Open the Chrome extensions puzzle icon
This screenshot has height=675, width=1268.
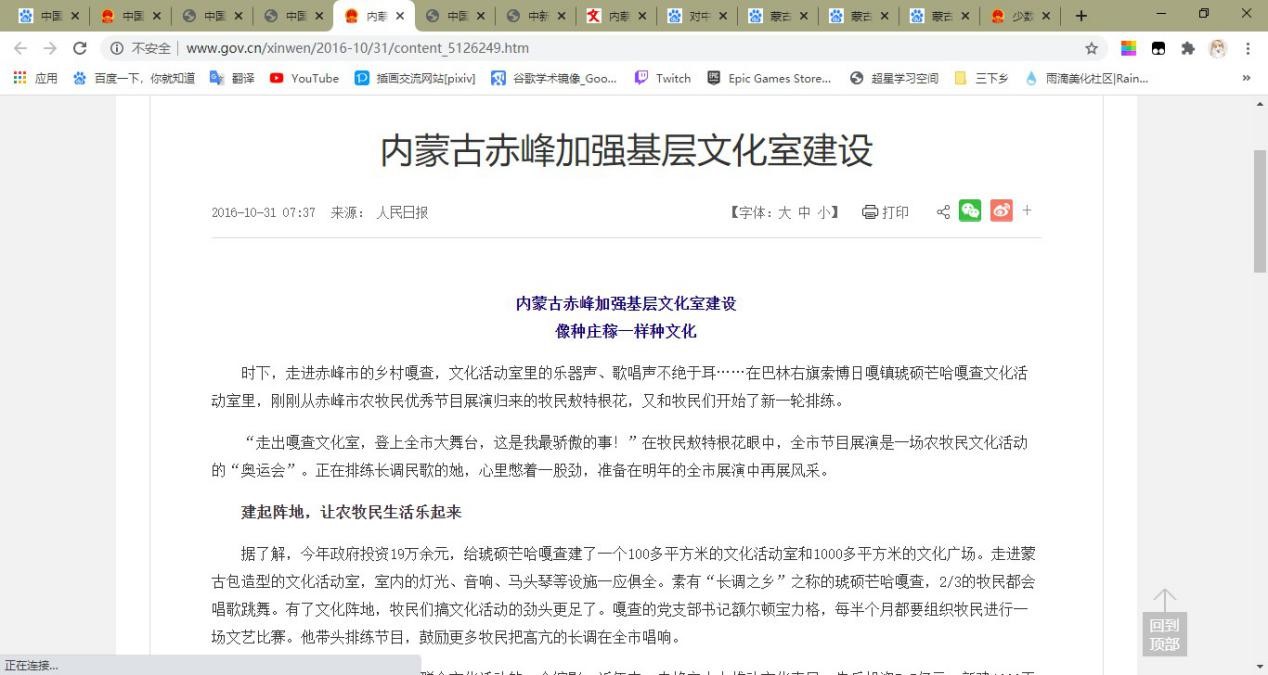tap(1187, 48)
